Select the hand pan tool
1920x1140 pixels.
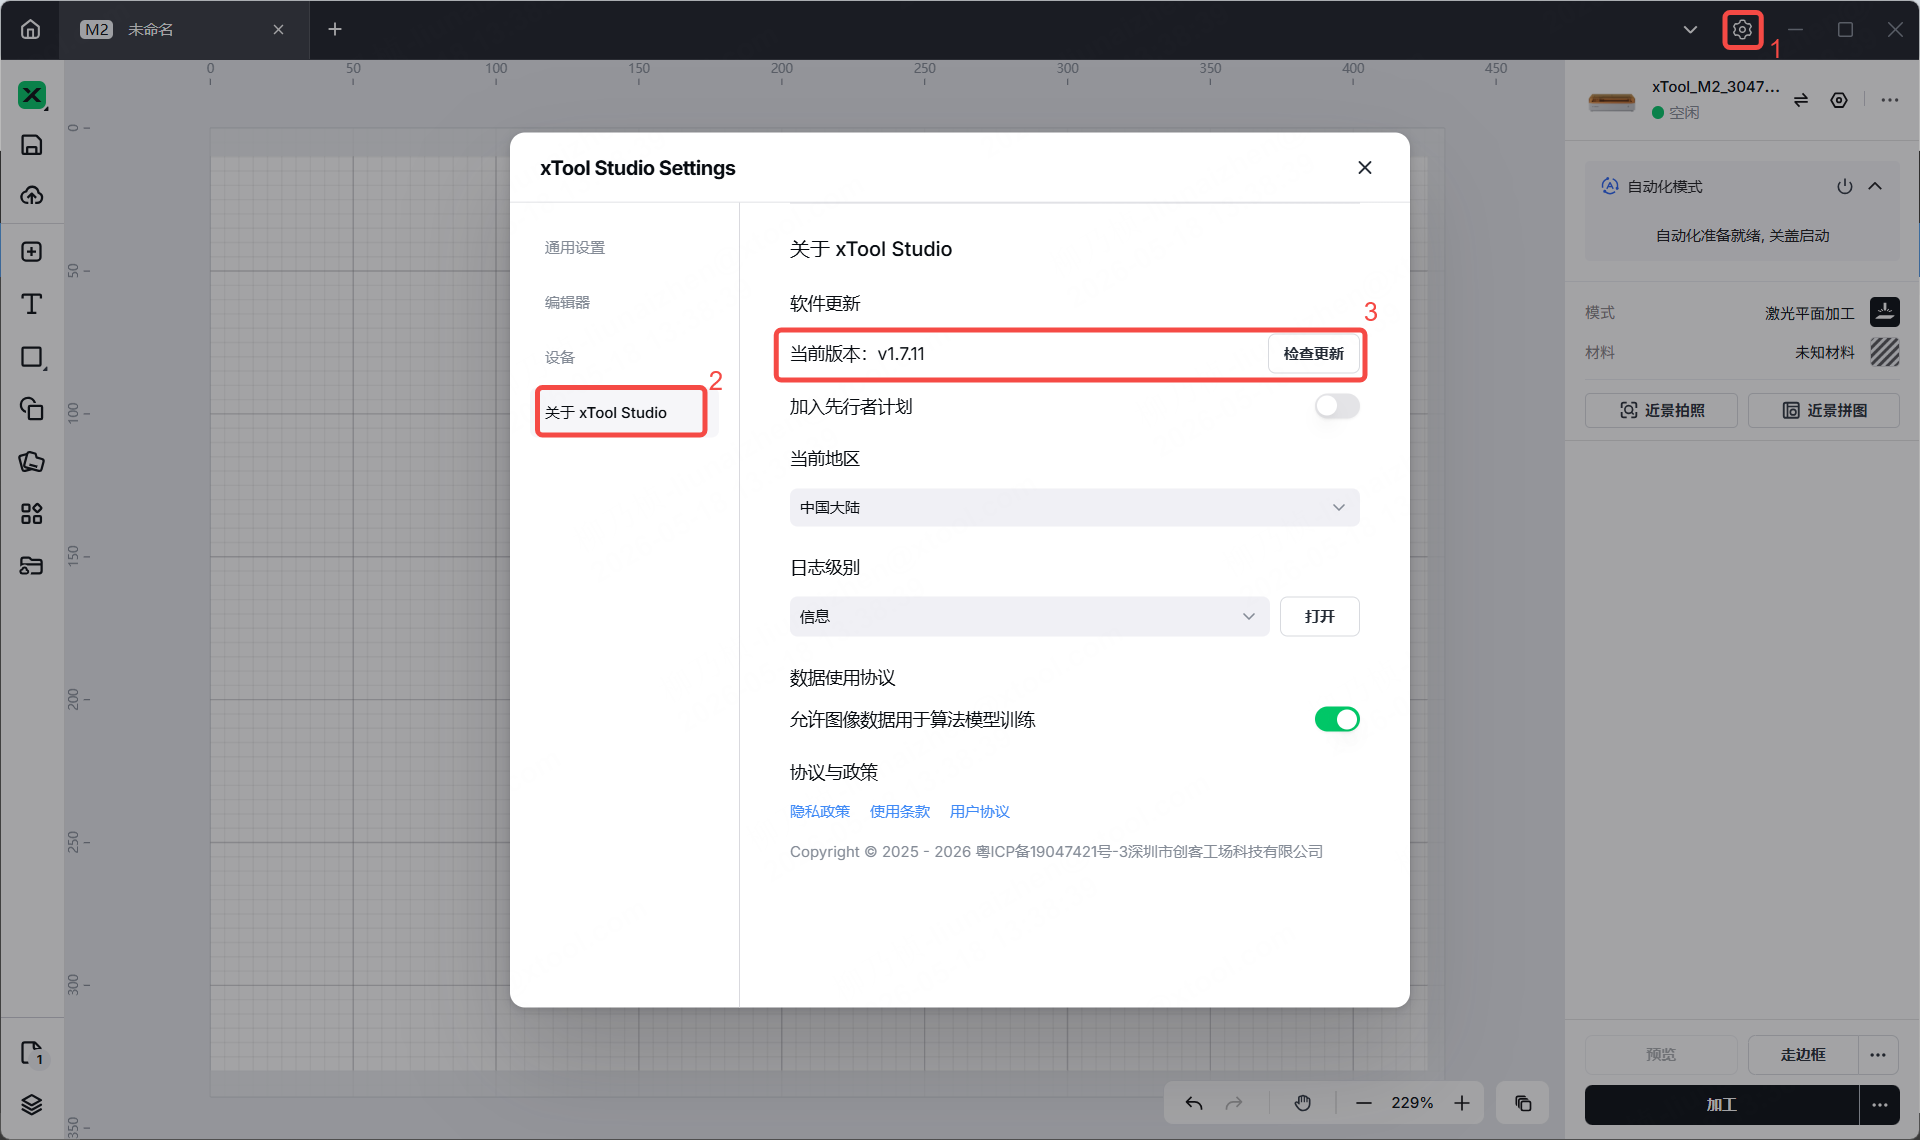point(1302,1103)
